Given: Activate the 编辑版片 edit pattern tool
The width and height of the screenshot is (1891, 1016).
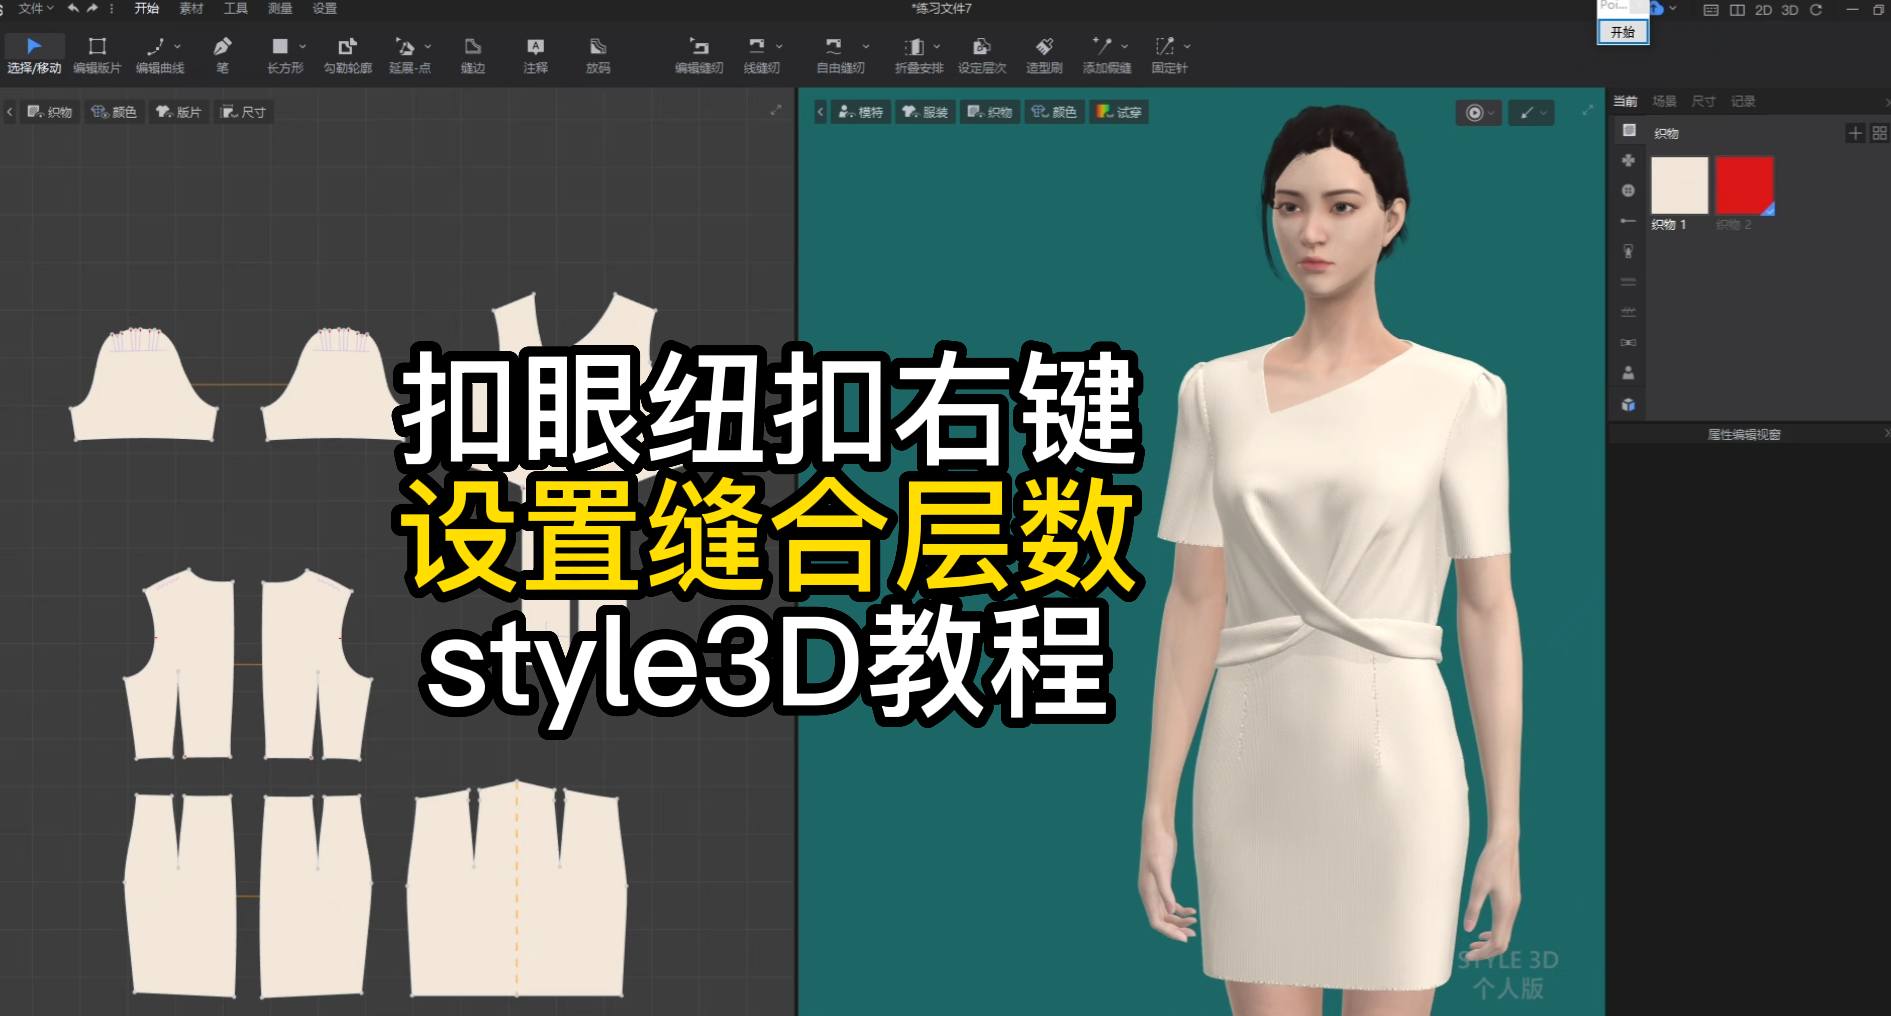Looking at the screenshot, I should [x=97, y=55].
